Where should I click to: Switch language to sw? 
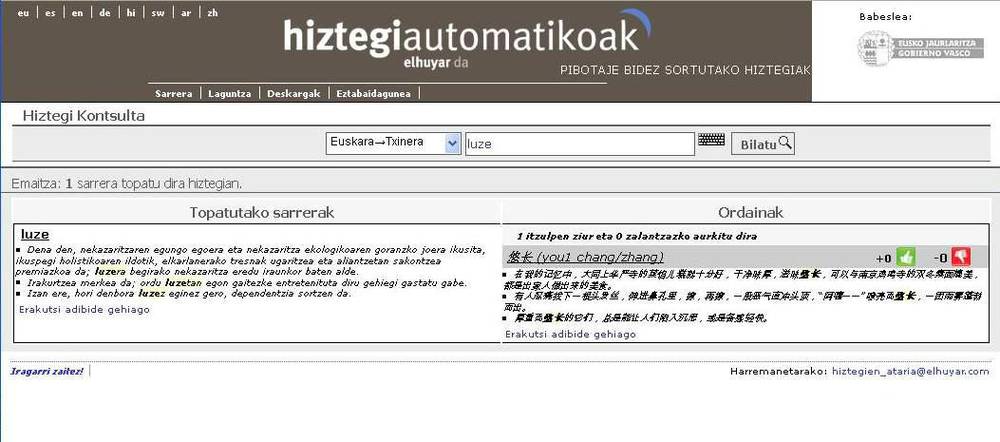[158, 13]
